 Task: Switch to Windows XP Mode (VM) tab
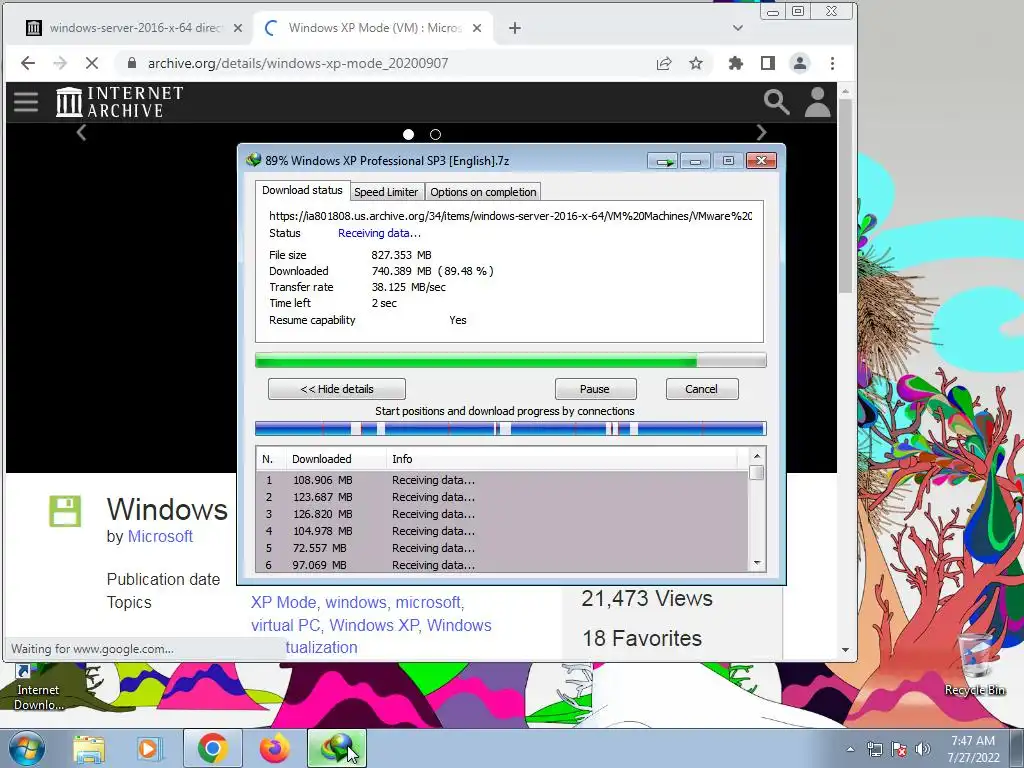click(374, 28)
